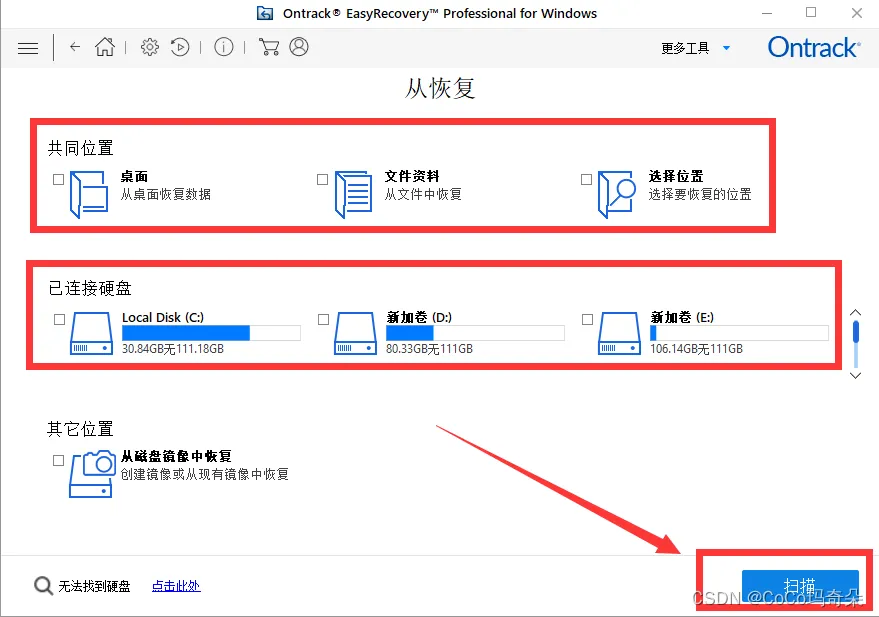Click the 创建镜像或从现有镜像中恢复 text
The image size is (879, 617).
(205, 475)
